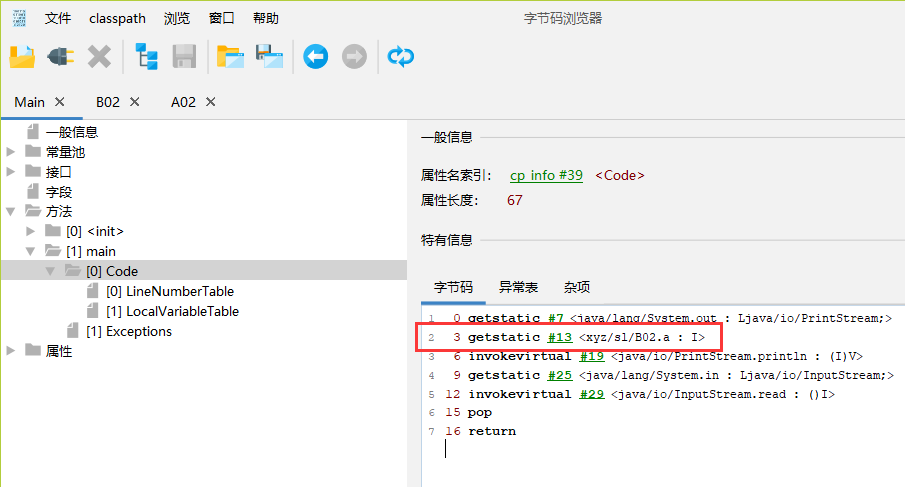Image resolution: width=905 pixels, height=487 pixels.
Task: Click the plug attach-to-process toolbar icon
Action: tap(61, 57)
